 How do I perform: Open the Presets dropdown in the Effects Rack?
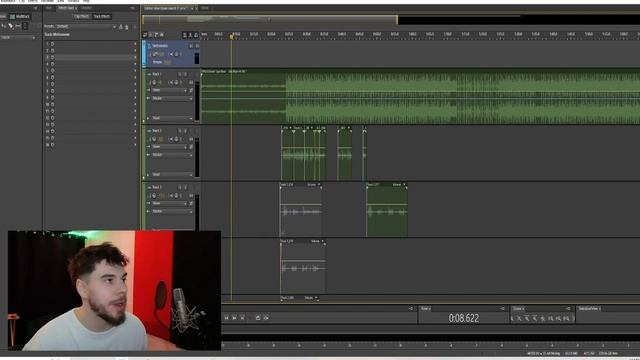(x=86, y=27)
